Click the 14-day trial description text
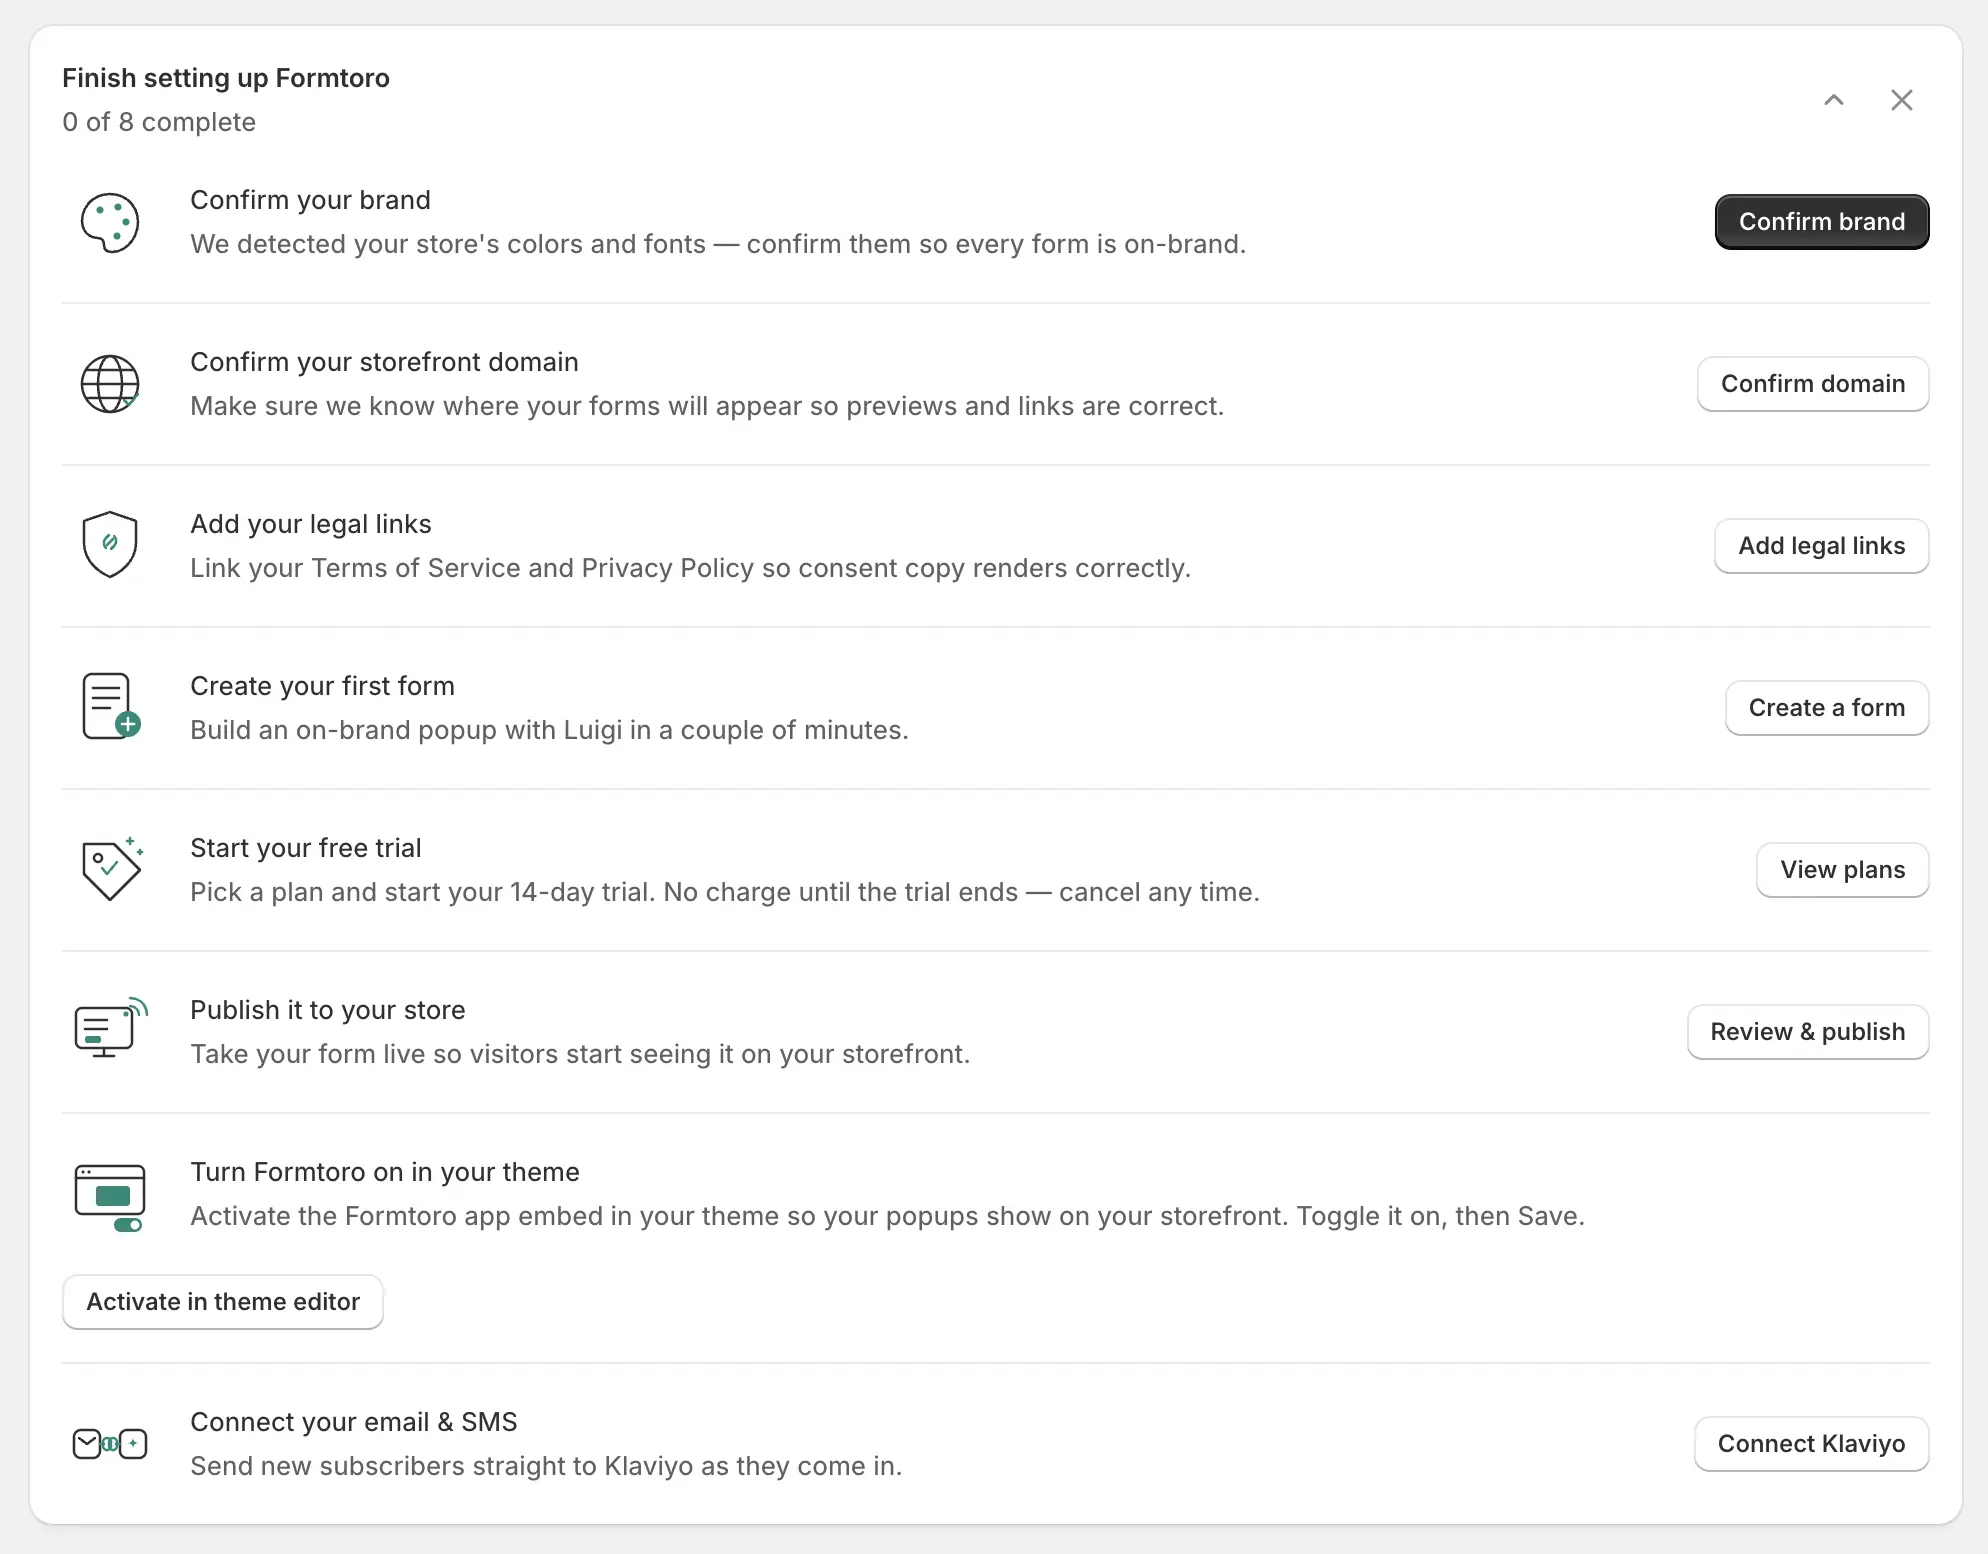 724,892
